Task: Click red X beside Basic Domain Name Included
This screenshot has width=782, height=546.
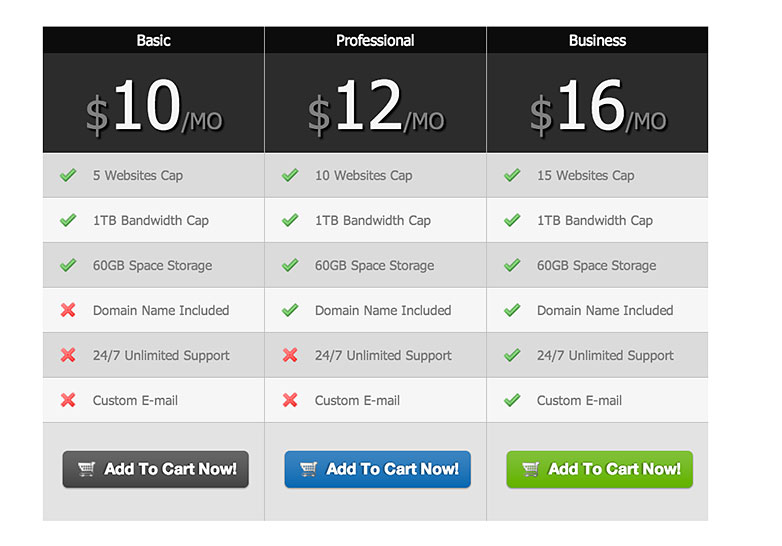Action: [68, 310]
